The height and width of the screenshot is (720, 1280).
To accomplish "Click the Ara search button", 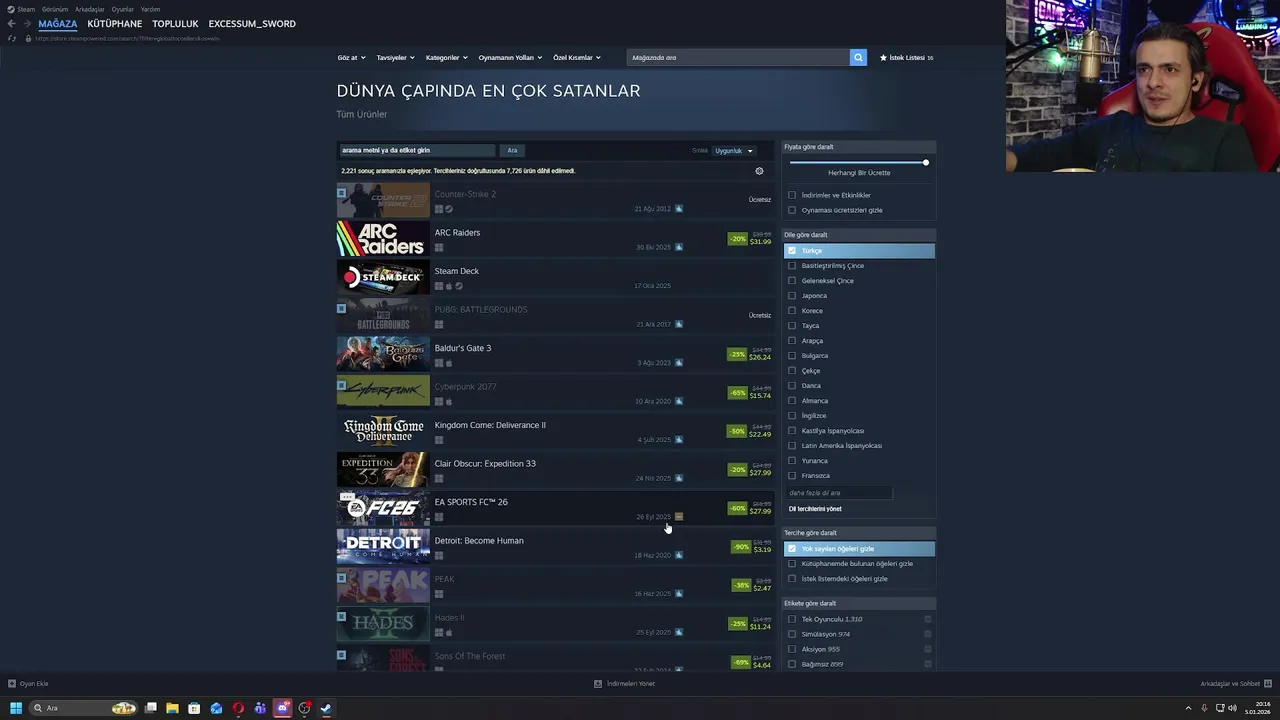I will [512, 150].
